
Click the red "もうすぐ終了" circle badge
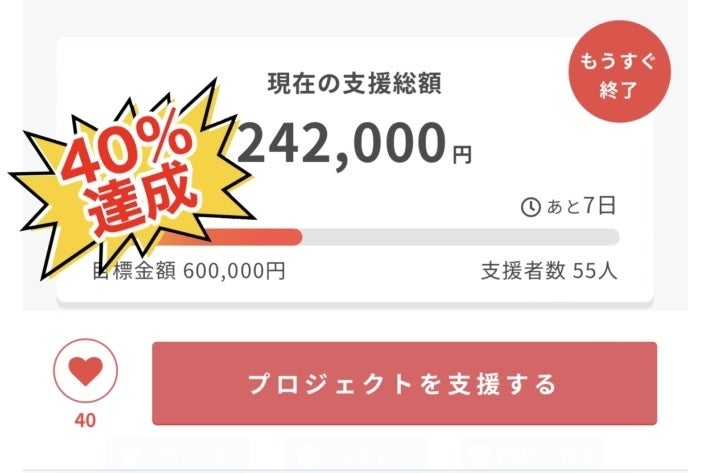tap(618, 78)
